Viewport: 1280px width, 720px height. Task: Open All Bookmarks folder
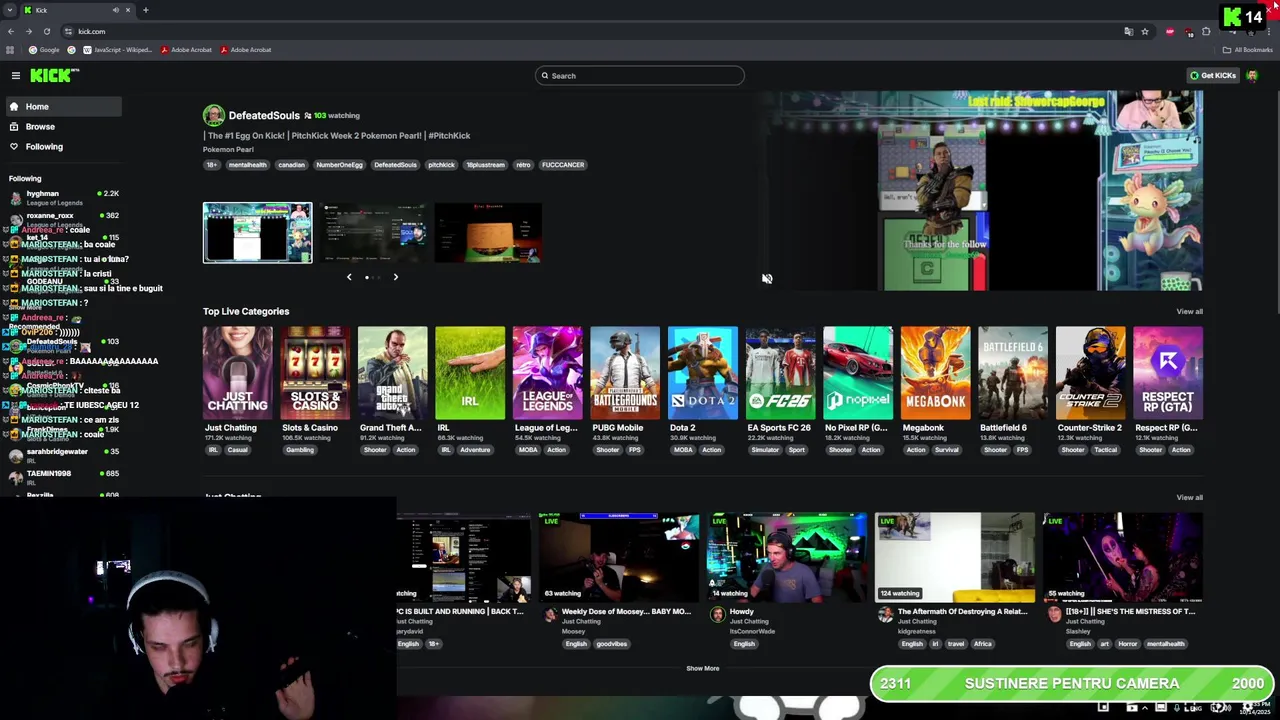1247,49
